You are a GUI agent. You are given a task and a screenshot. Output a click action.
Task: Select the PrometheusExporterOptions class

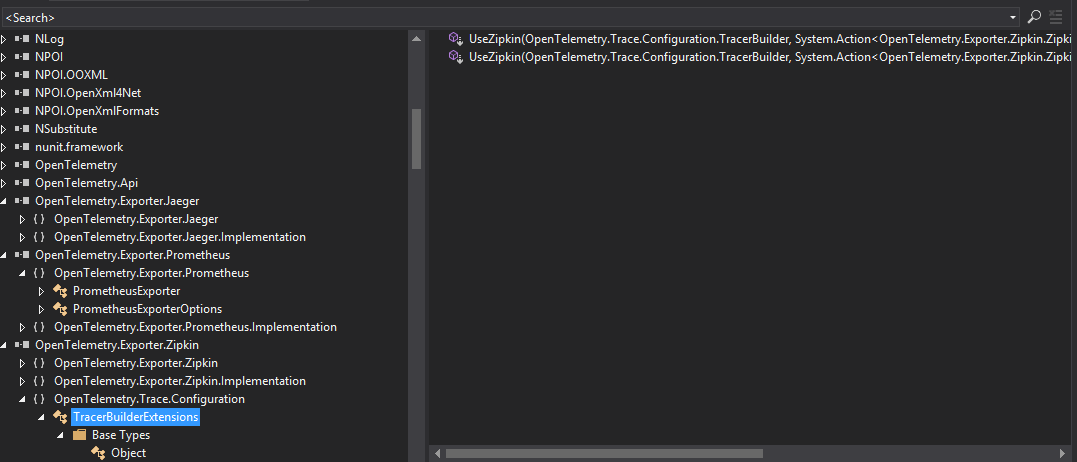[x=147, y=309]
